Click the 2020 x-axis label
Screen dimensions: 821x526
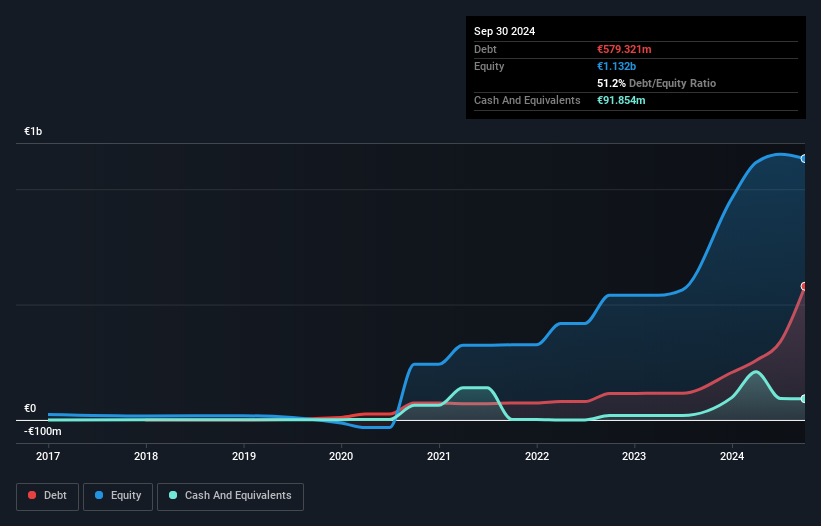click(x=341, y=456)
